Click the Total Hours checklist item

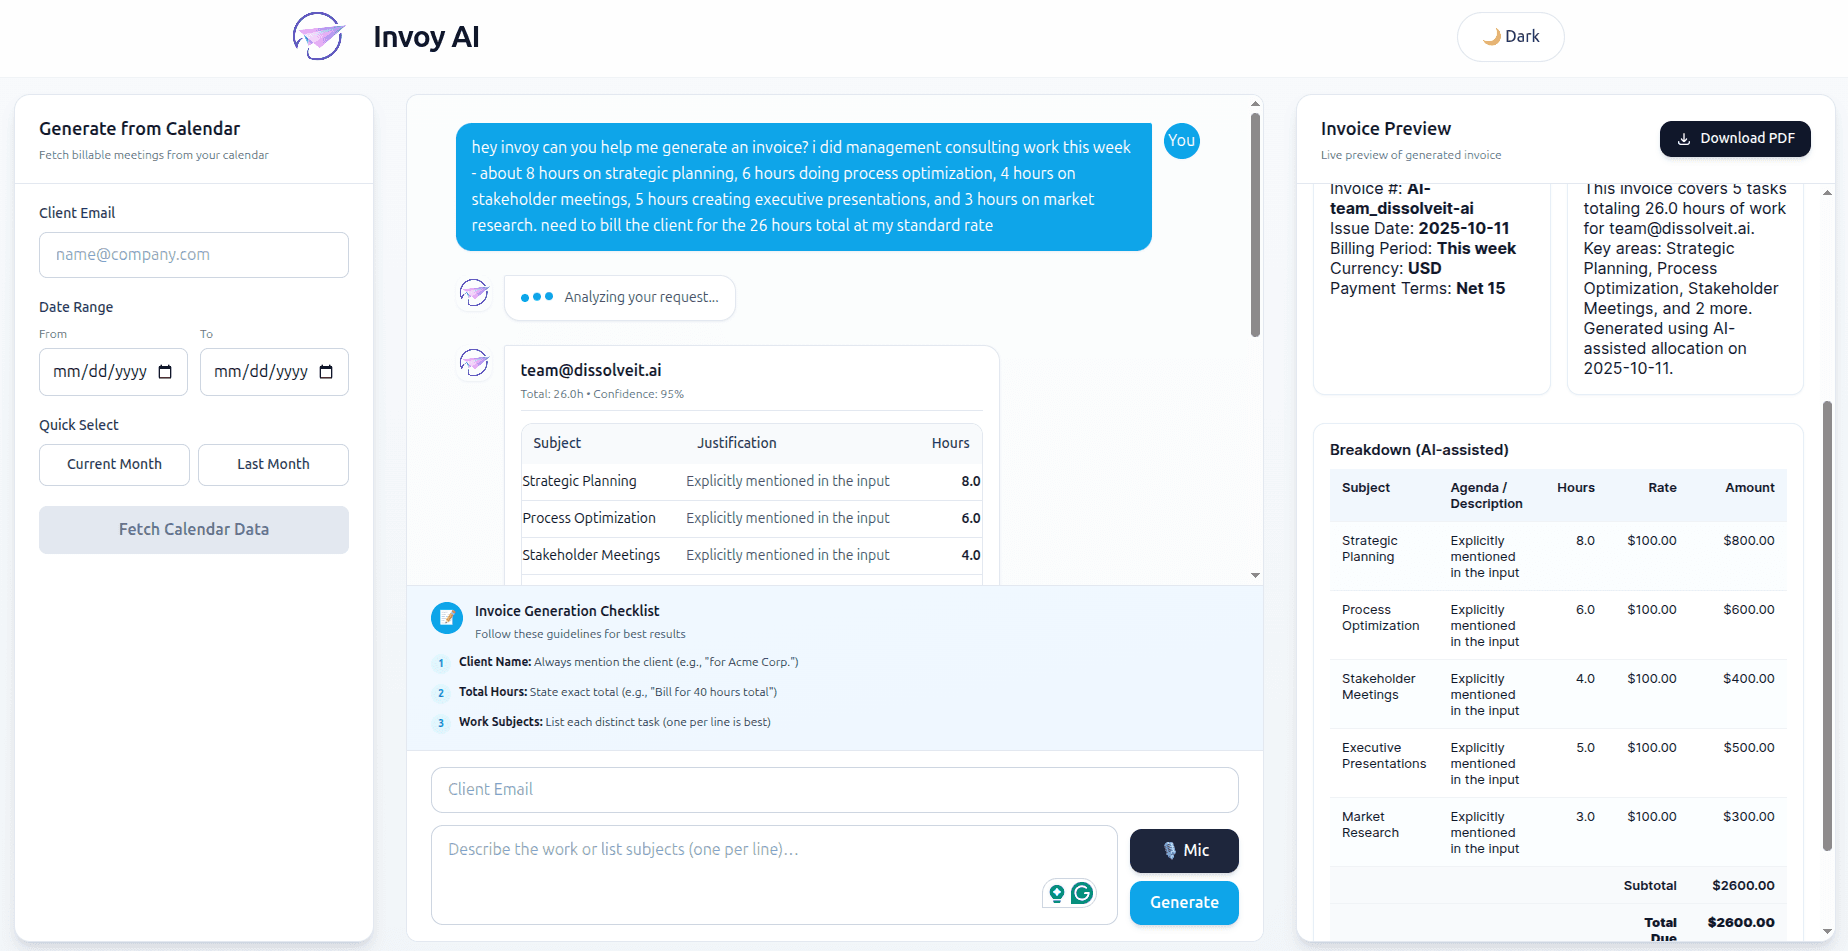coord(617,693)
